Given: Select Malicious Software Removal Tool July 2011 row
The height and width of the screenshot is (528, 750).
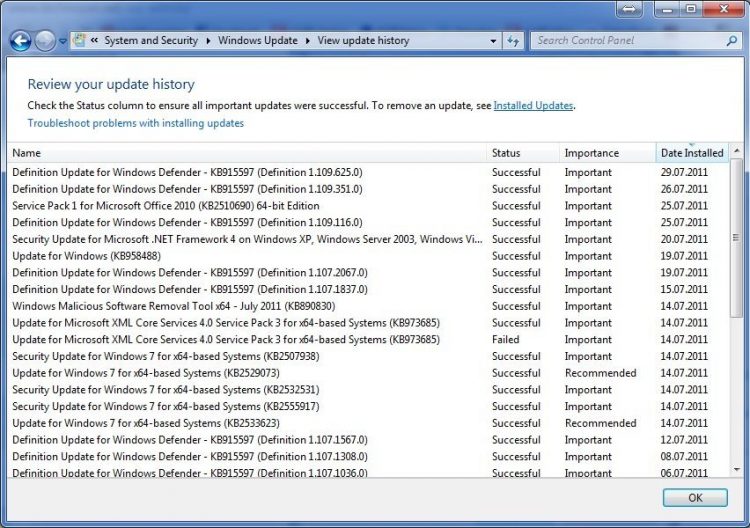Looking at the screenshot, I should [x=368, y=307].
